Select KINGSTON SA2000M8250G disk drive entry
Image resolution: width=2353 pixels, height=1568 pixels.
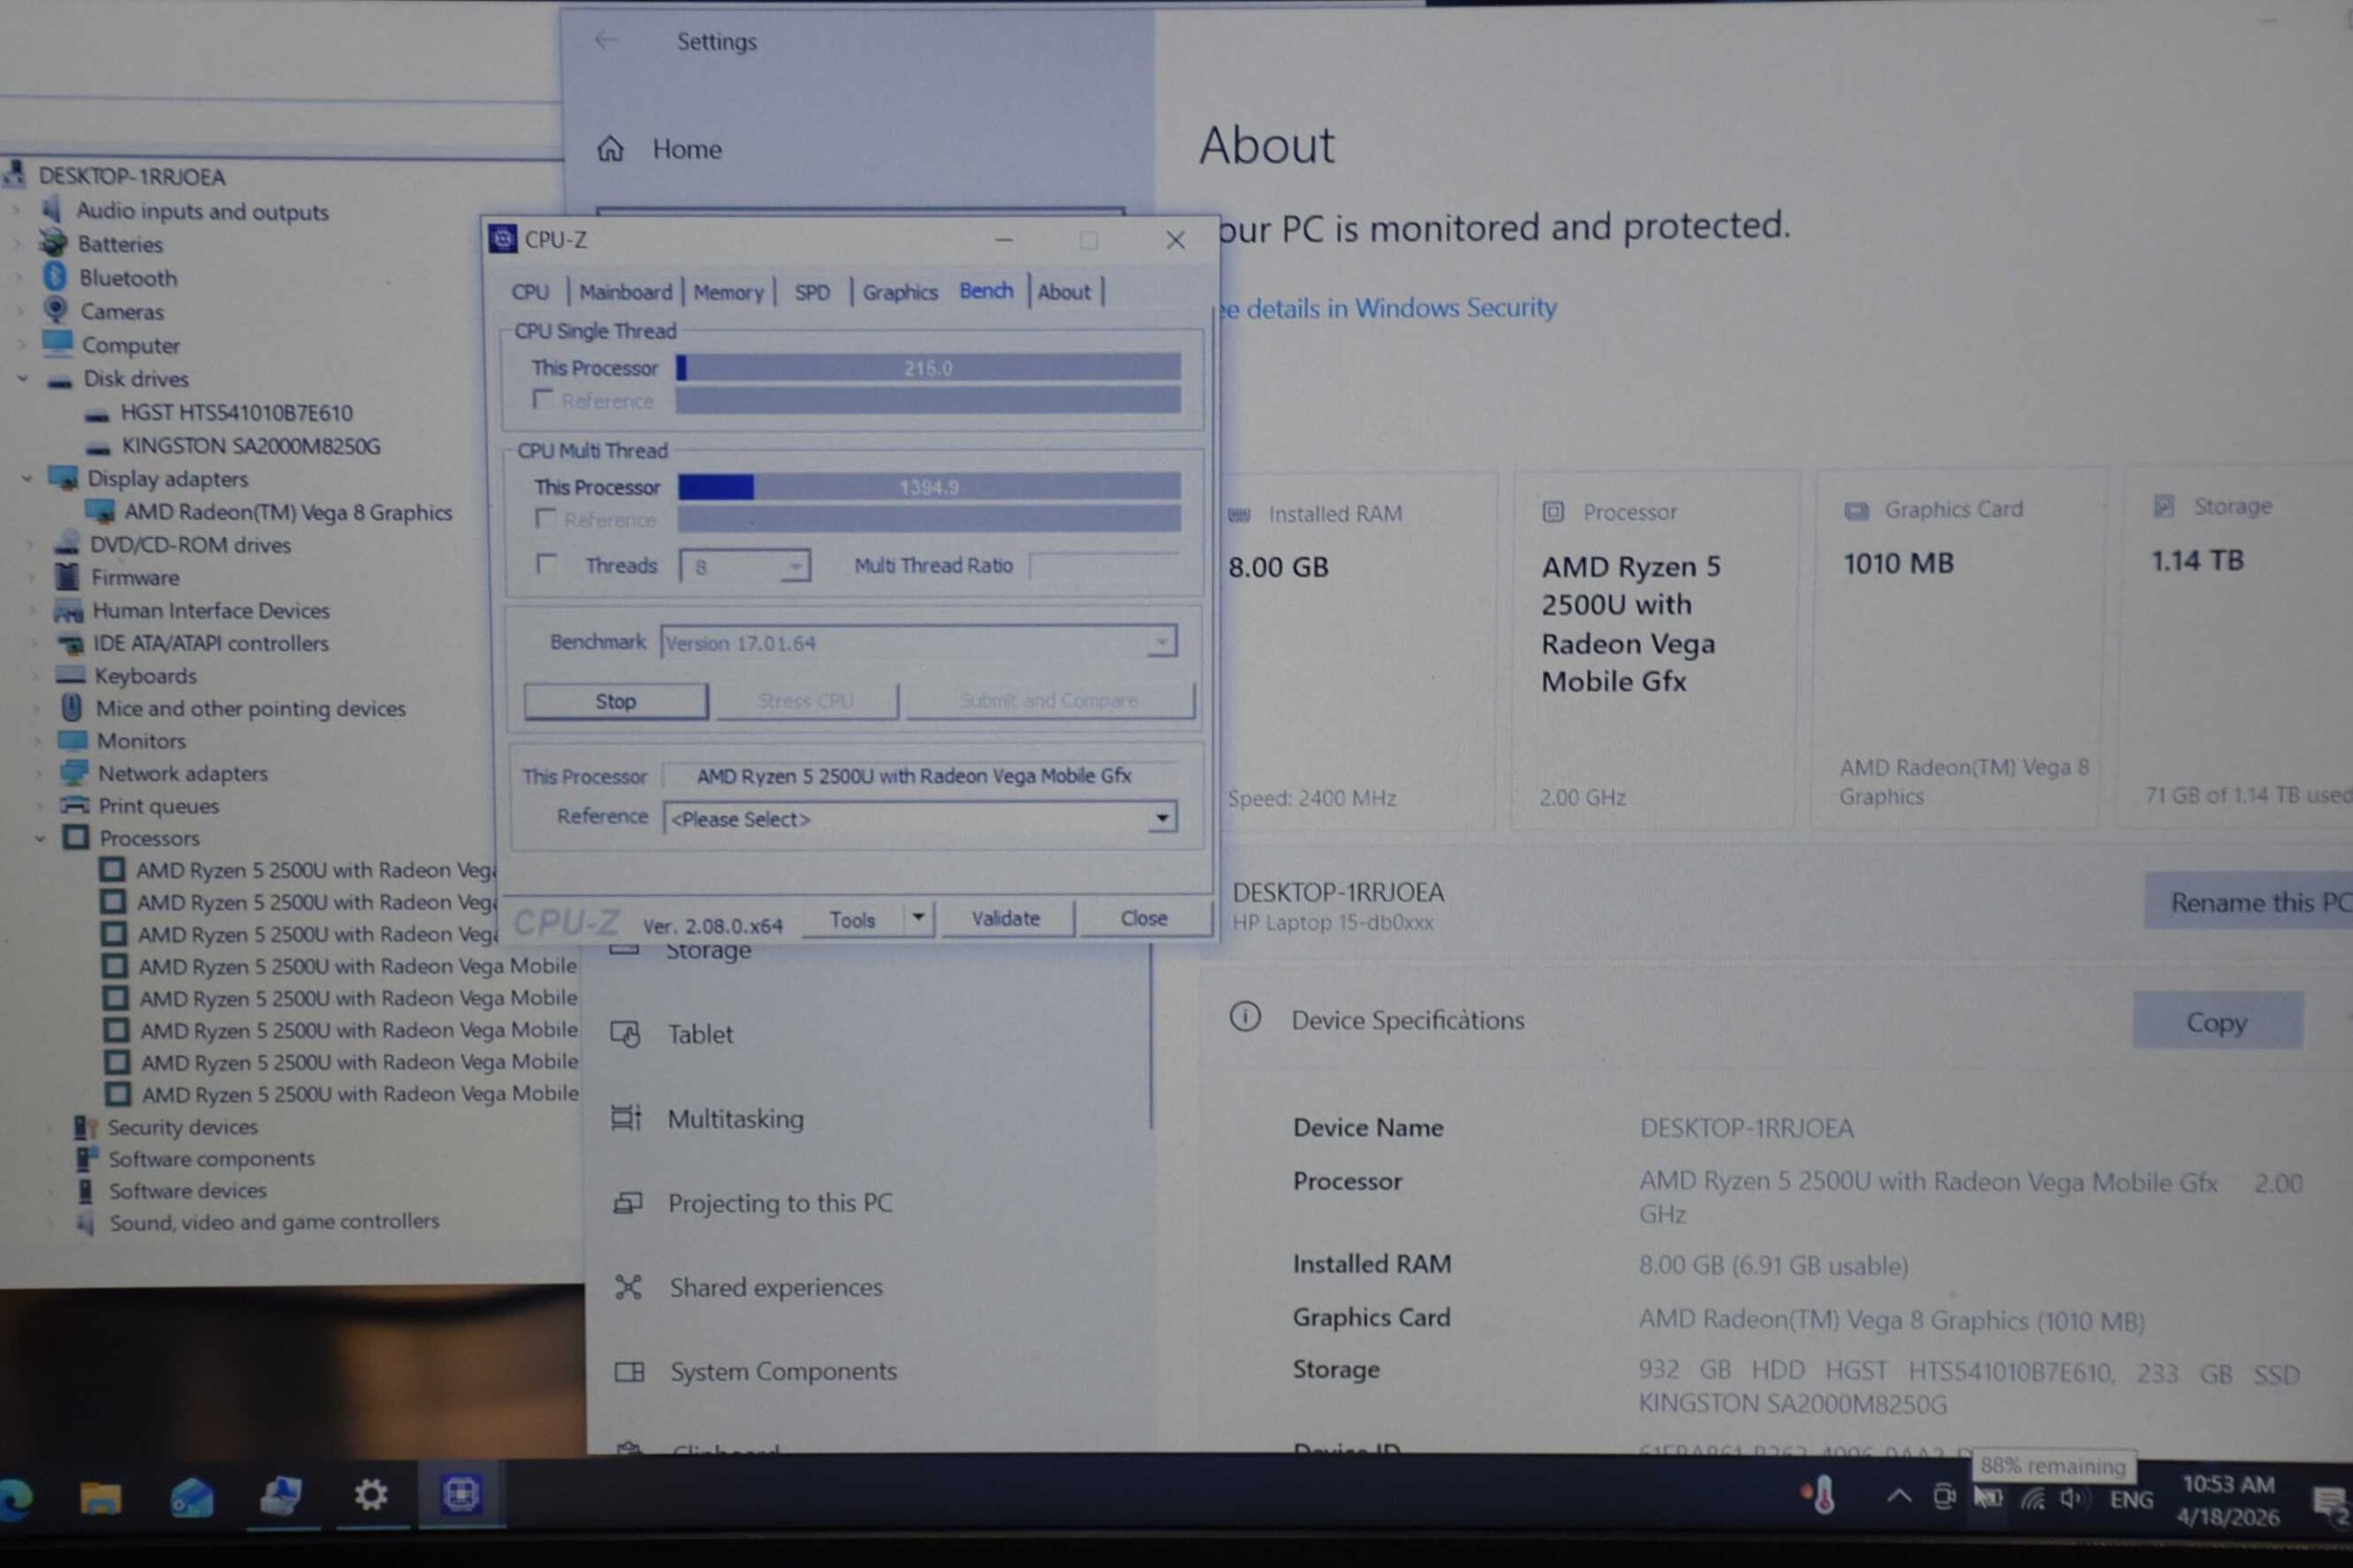tap(250, 446)
